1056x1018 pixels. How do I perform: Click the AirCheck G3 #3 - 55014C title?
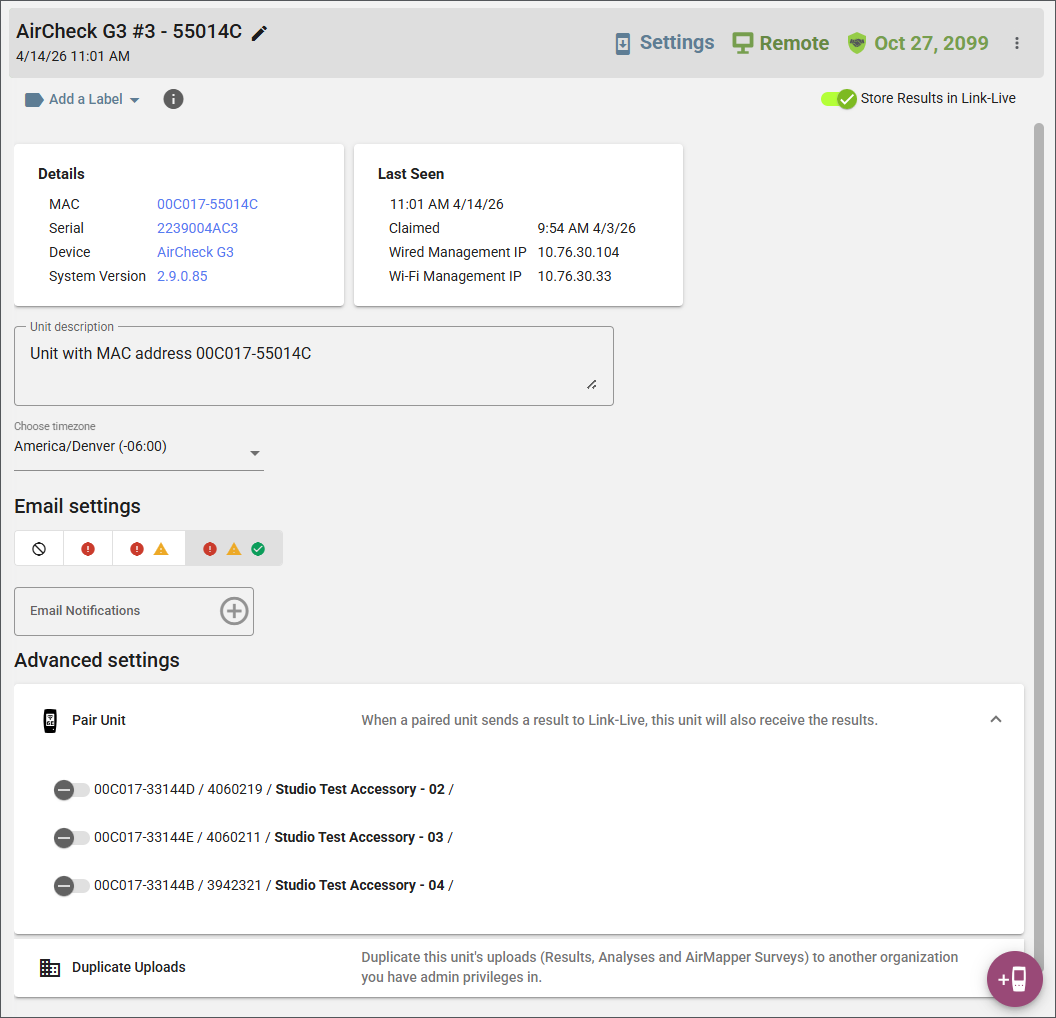pos(129,32)
